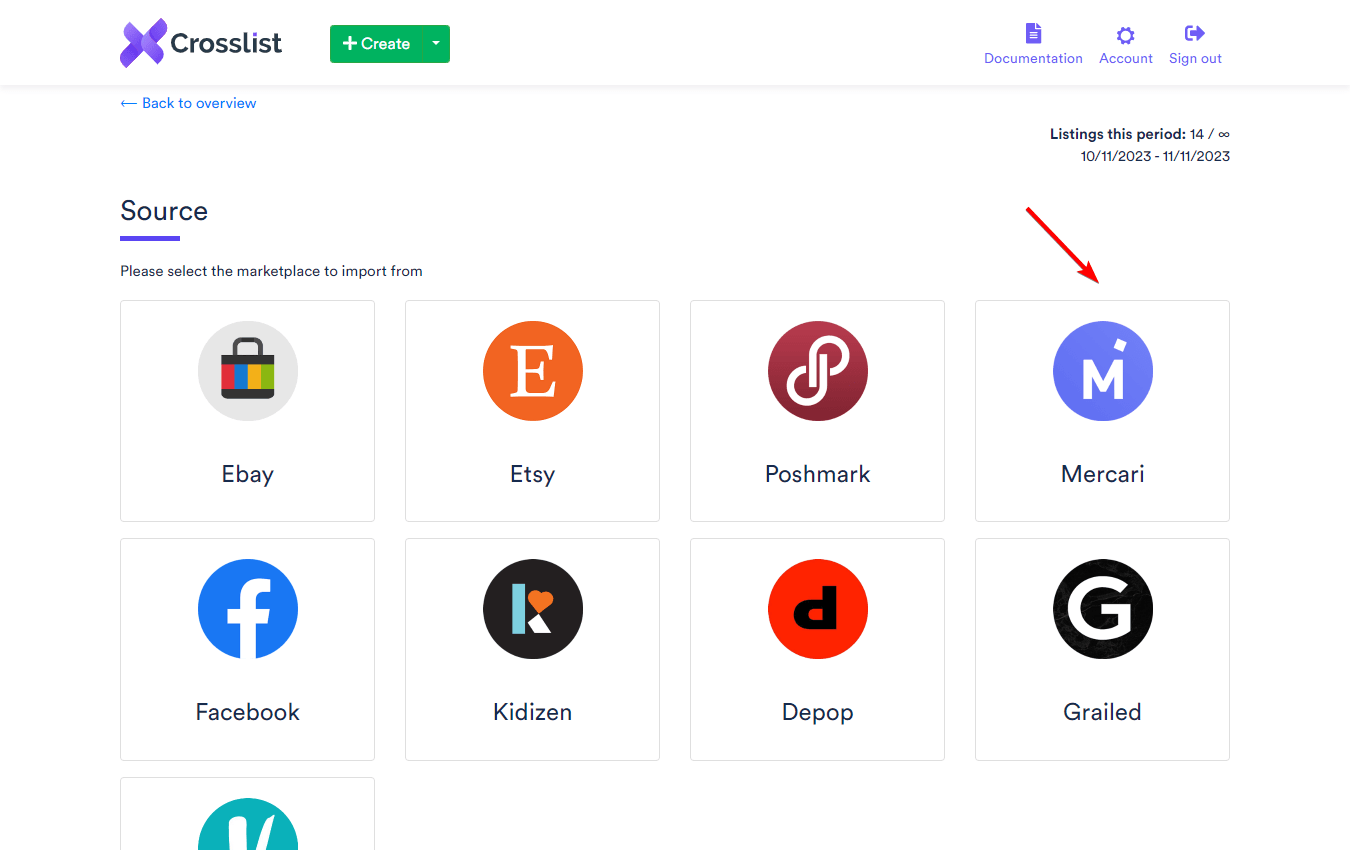Screen dimensions: 1350x850
Task: Select the Depop red icon
Action: click(818, 609)
